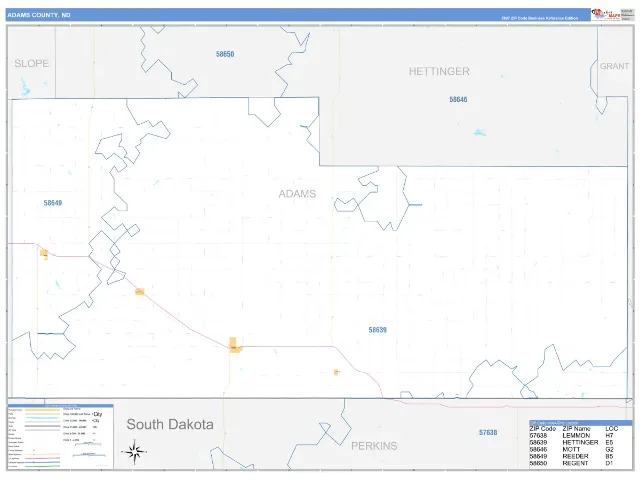The height and width of the screenshot is (480, 640).
Task: Select REEDER in the ZIP index table
Action: click(x=576, y=457)
